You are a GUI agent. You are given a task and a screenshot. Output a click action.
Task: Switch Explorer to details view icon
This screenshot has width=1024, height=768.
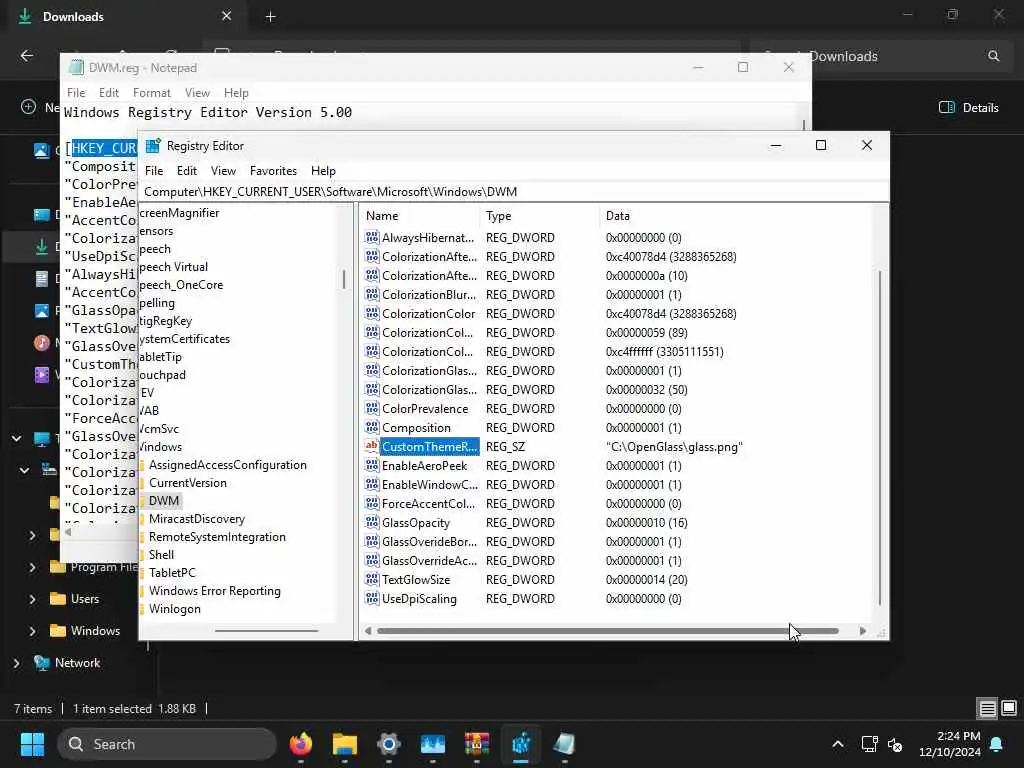[x=987, y=708]
